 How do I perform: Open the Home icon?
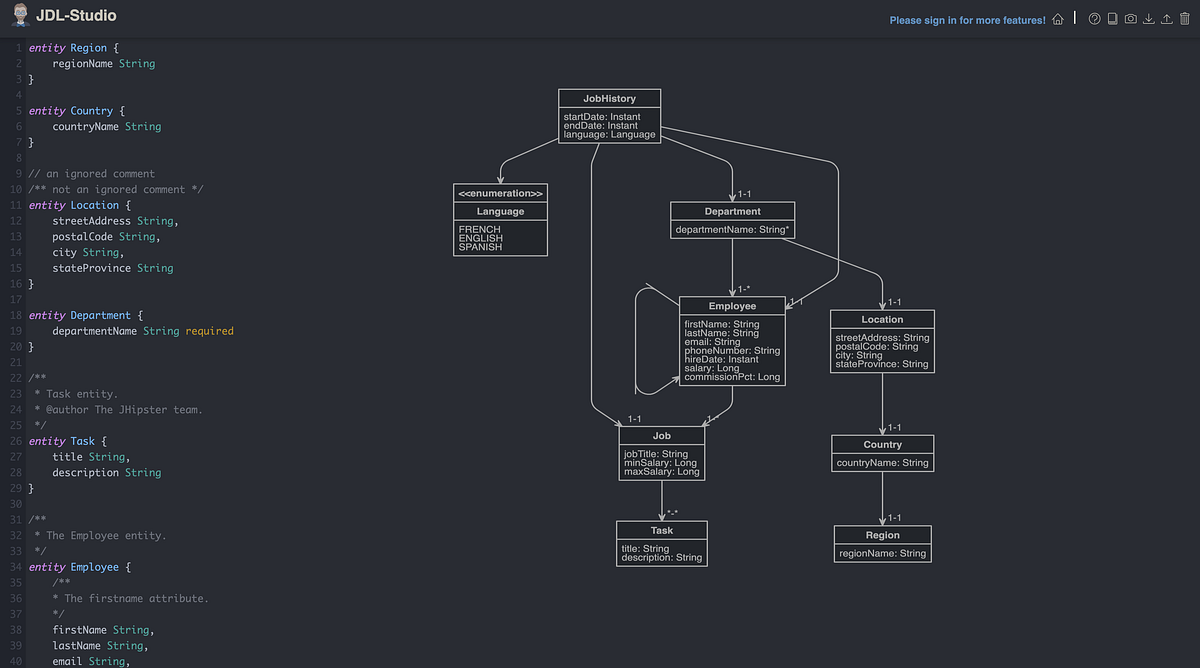coord(1057,19)
